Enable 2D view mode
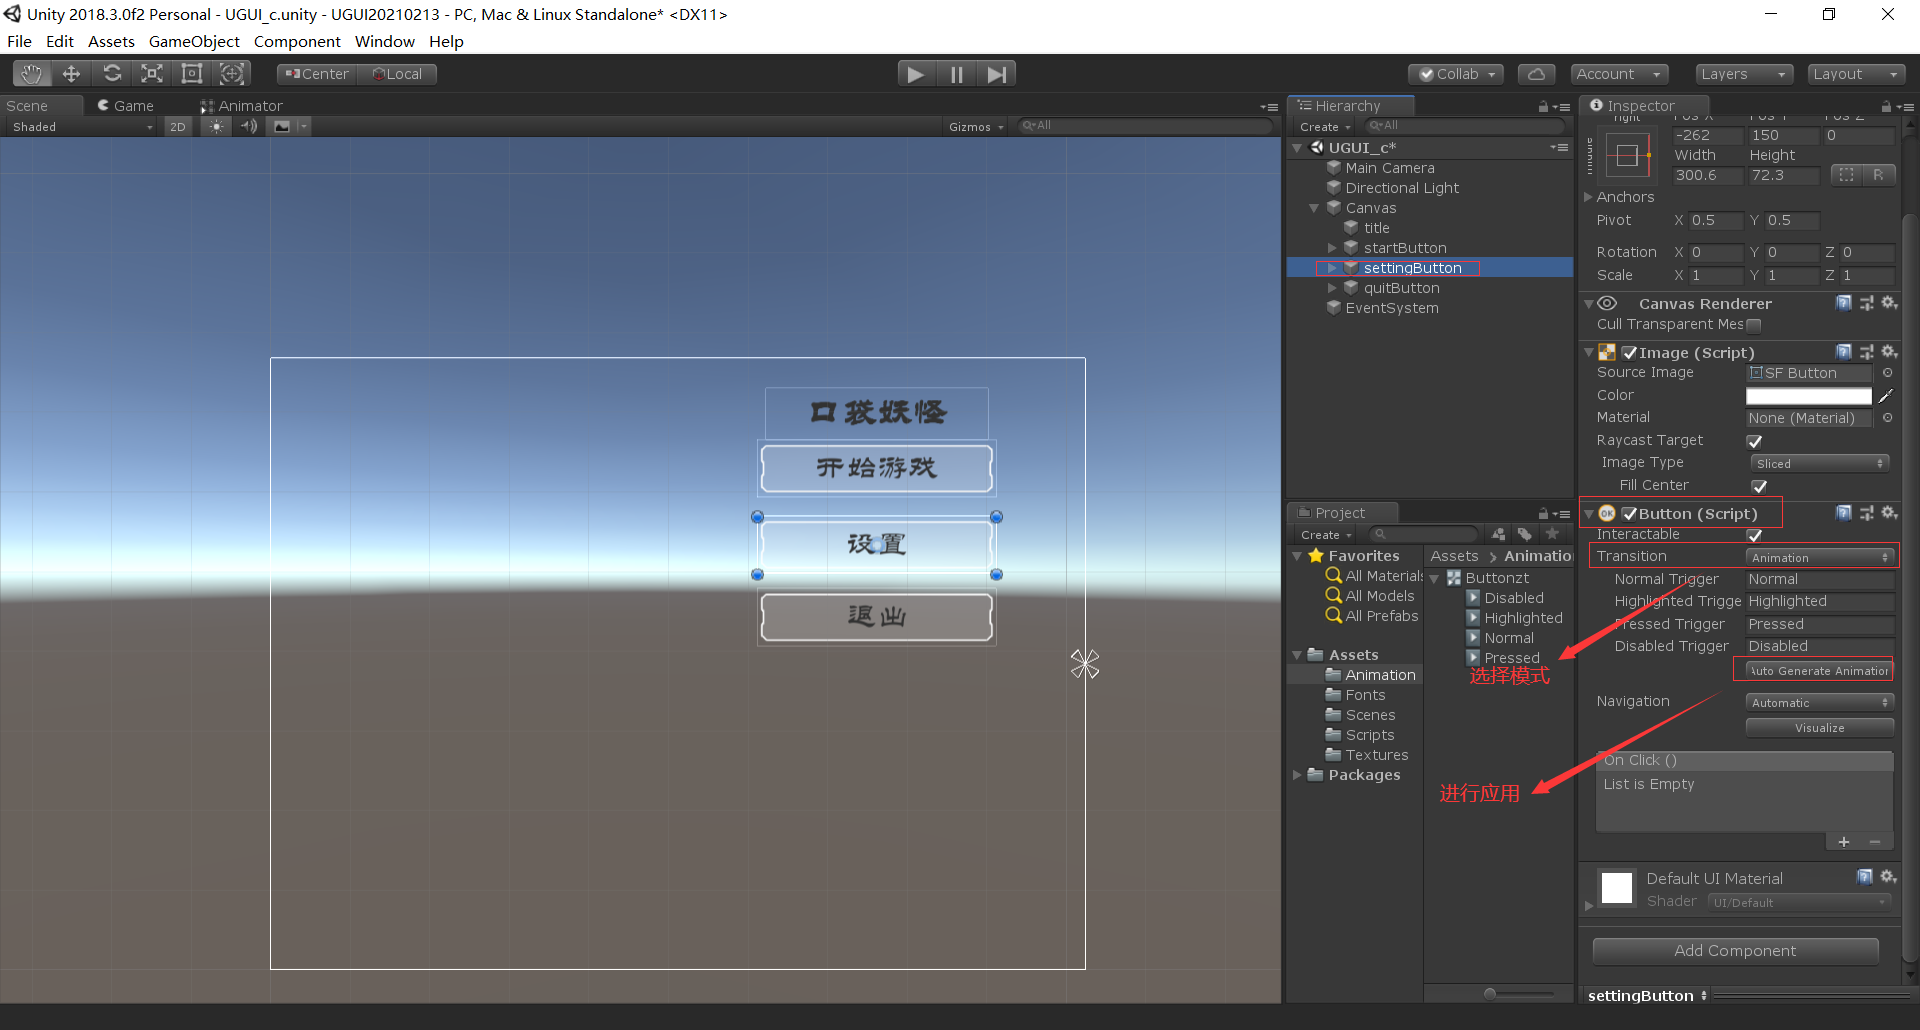Screen dimensions: 1920x1030 click(177, 126)
